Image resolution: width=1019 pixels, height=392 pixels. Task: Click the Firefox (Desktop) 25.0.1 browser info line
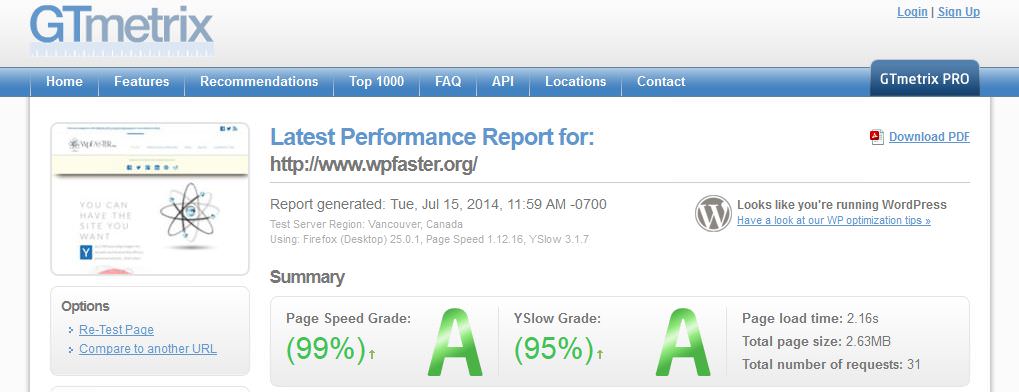tap(430, 239)
